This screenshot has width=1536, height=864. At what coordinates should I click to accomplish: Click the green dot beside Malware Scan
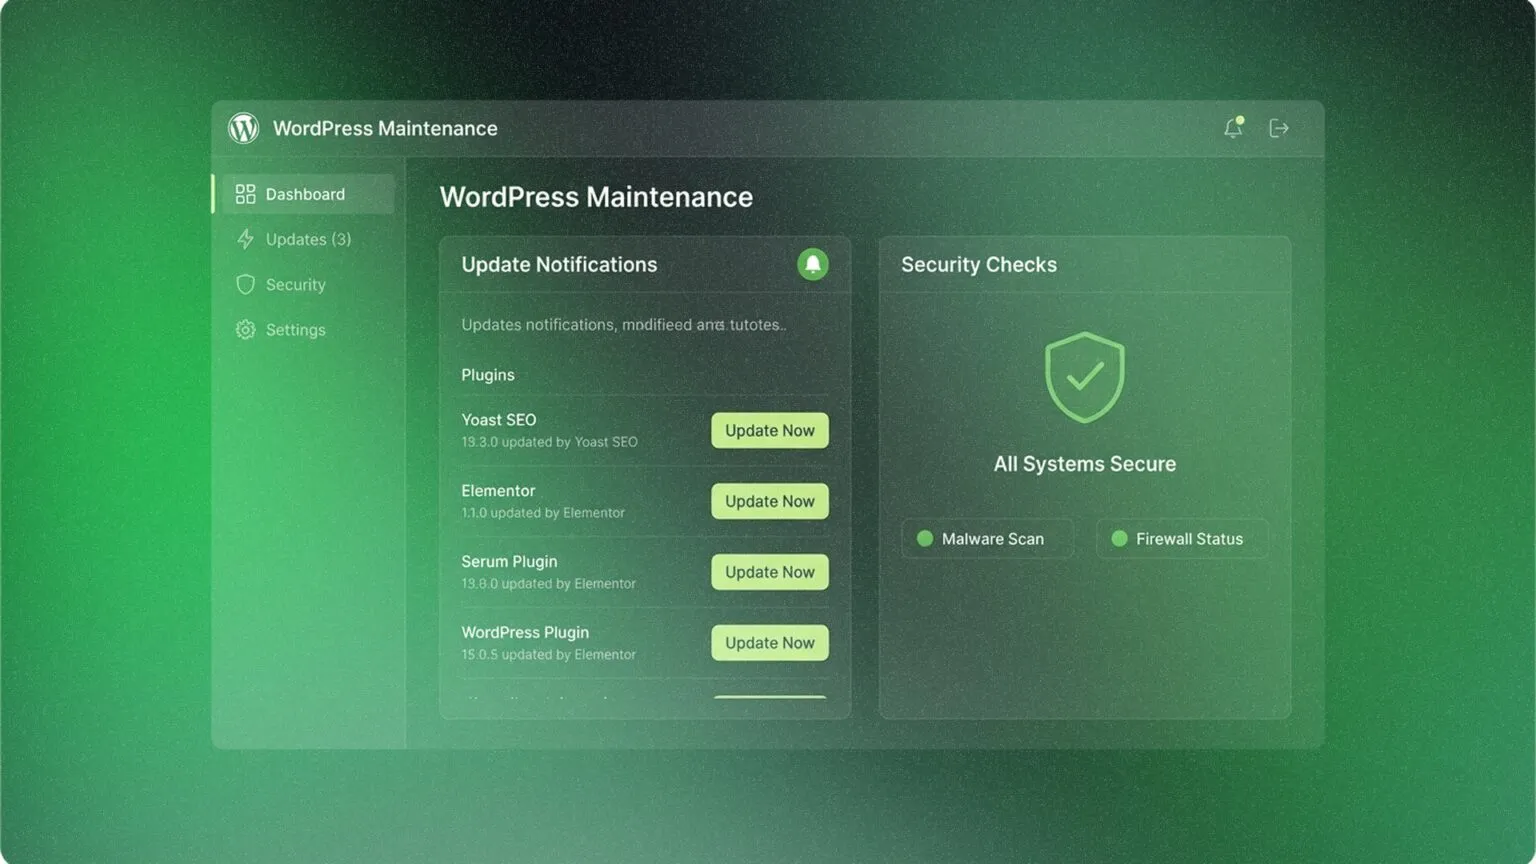pos(925,538)
